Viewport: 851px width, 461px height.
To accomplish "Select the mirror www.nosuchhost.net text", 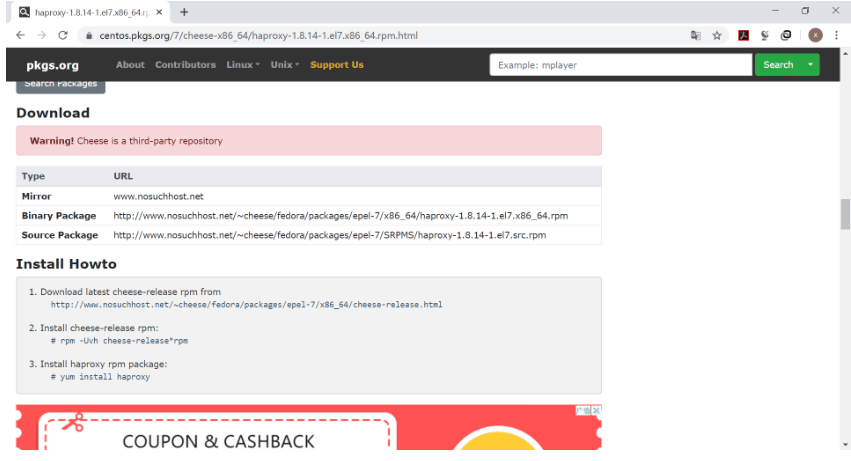I will tap(158, 197).
